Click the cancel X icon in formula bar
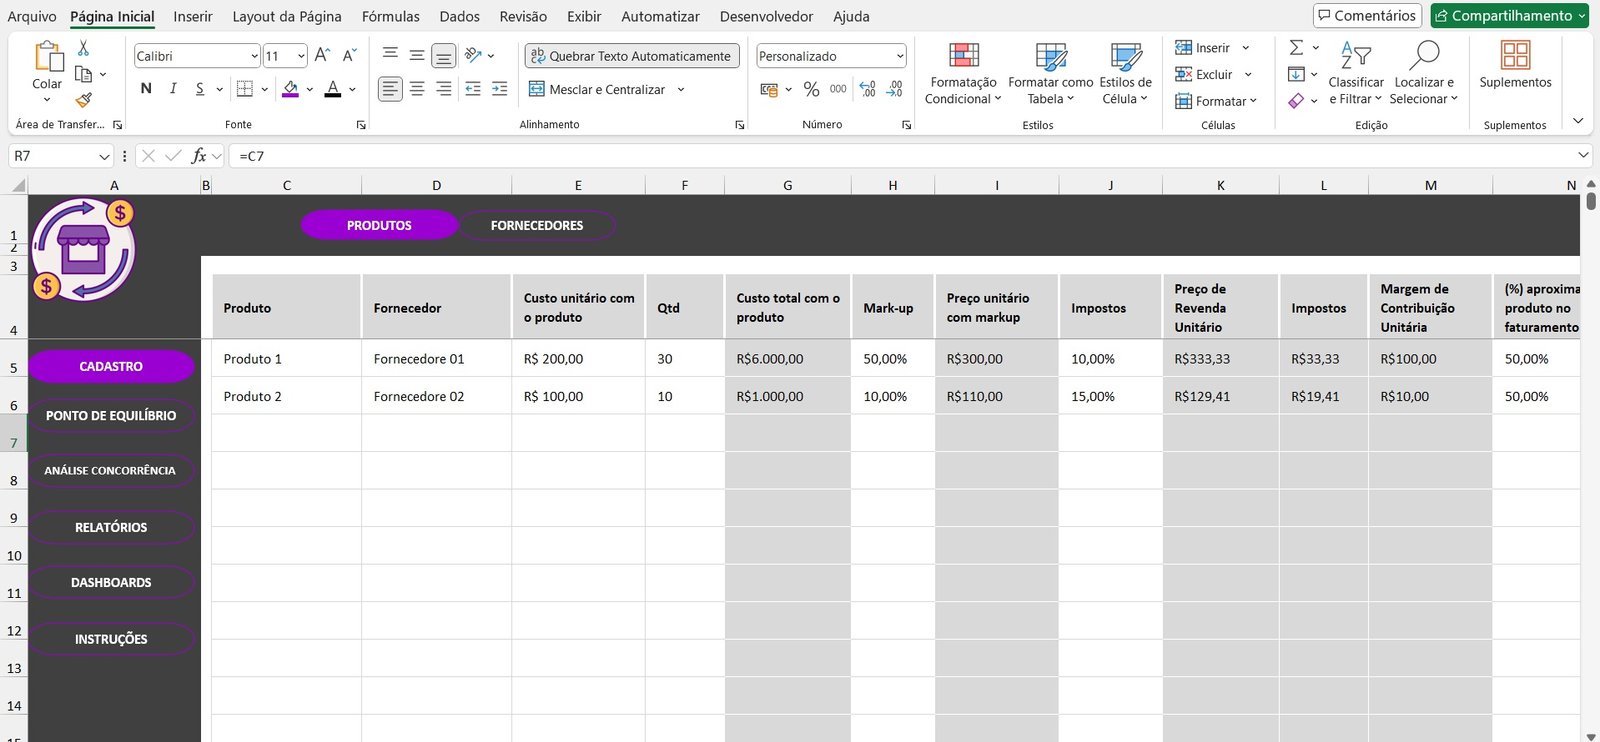The height and width of the screenshot is (742, 1600). (148, 156)
